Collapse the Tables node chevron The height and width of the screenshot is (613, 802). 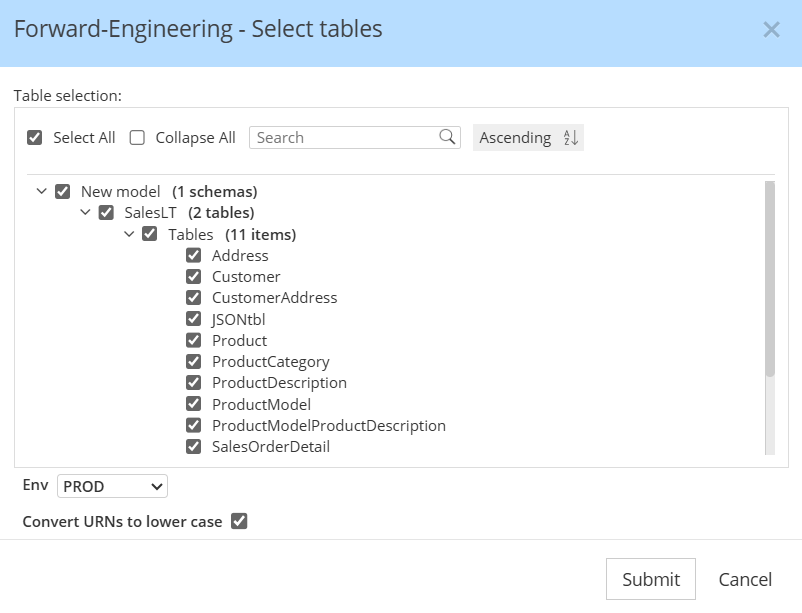point(128,234)
